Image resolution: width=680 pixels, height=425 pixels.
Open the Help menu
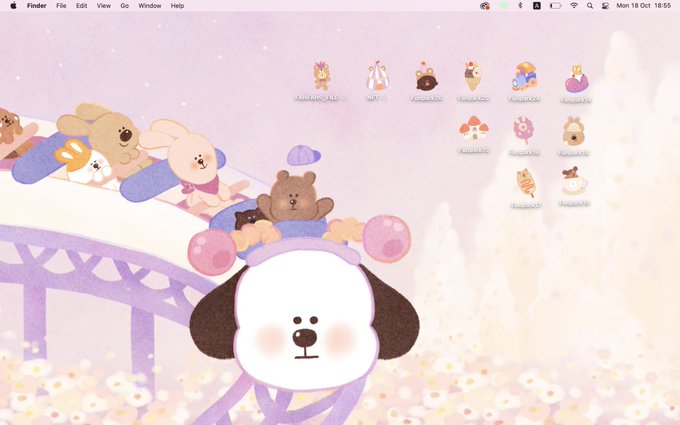click(x=177, y=6)
